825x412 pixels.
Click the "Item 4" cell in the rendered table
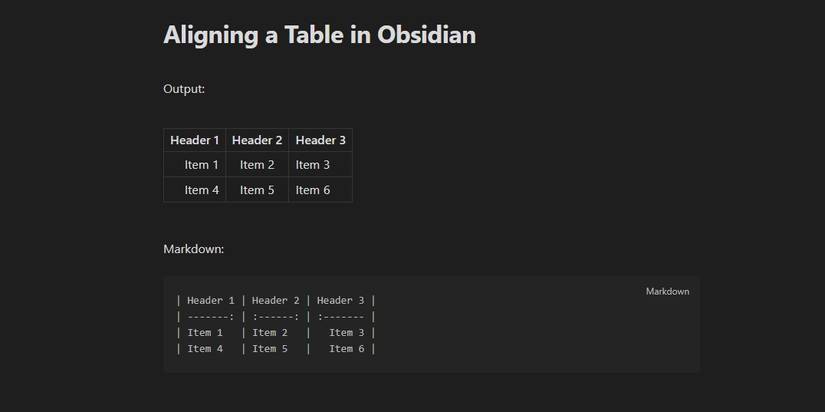[x=201, y=190]
